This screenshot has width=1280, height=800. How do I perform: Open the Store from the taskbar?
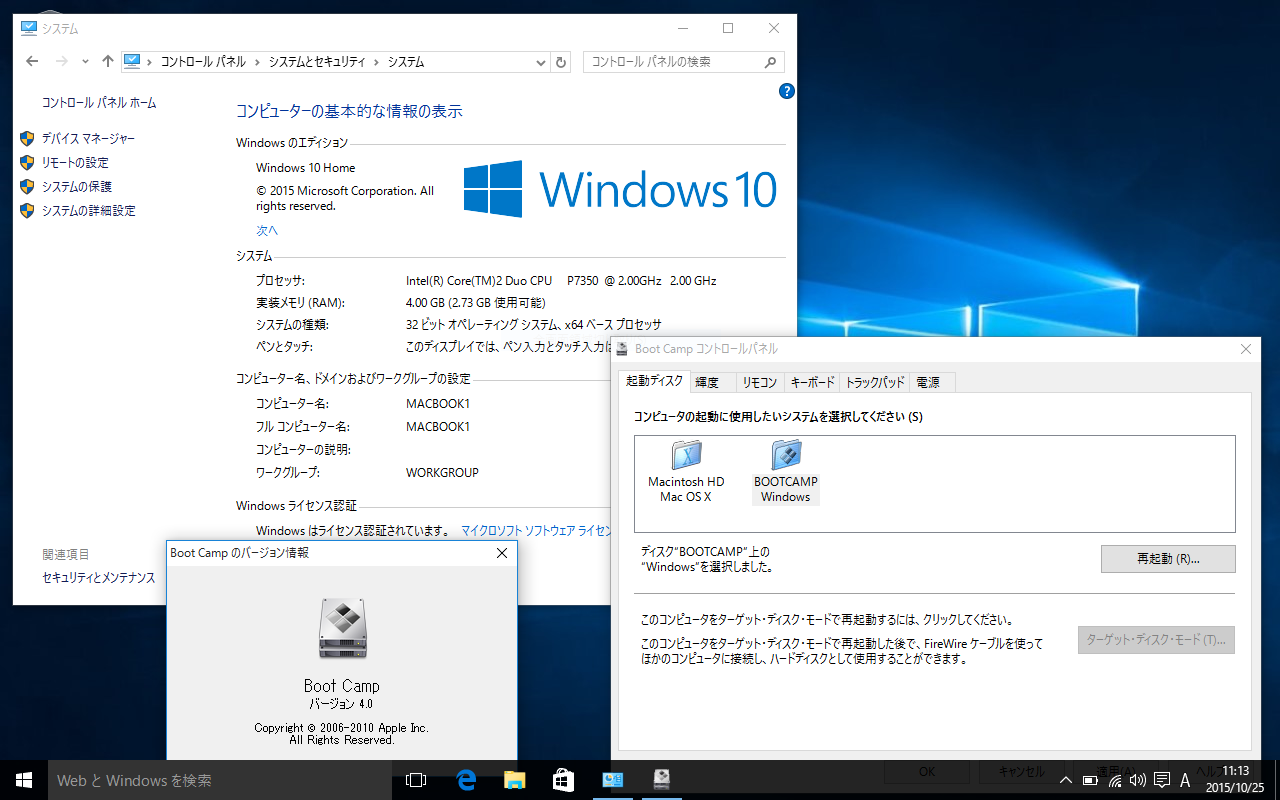[563, 780]
